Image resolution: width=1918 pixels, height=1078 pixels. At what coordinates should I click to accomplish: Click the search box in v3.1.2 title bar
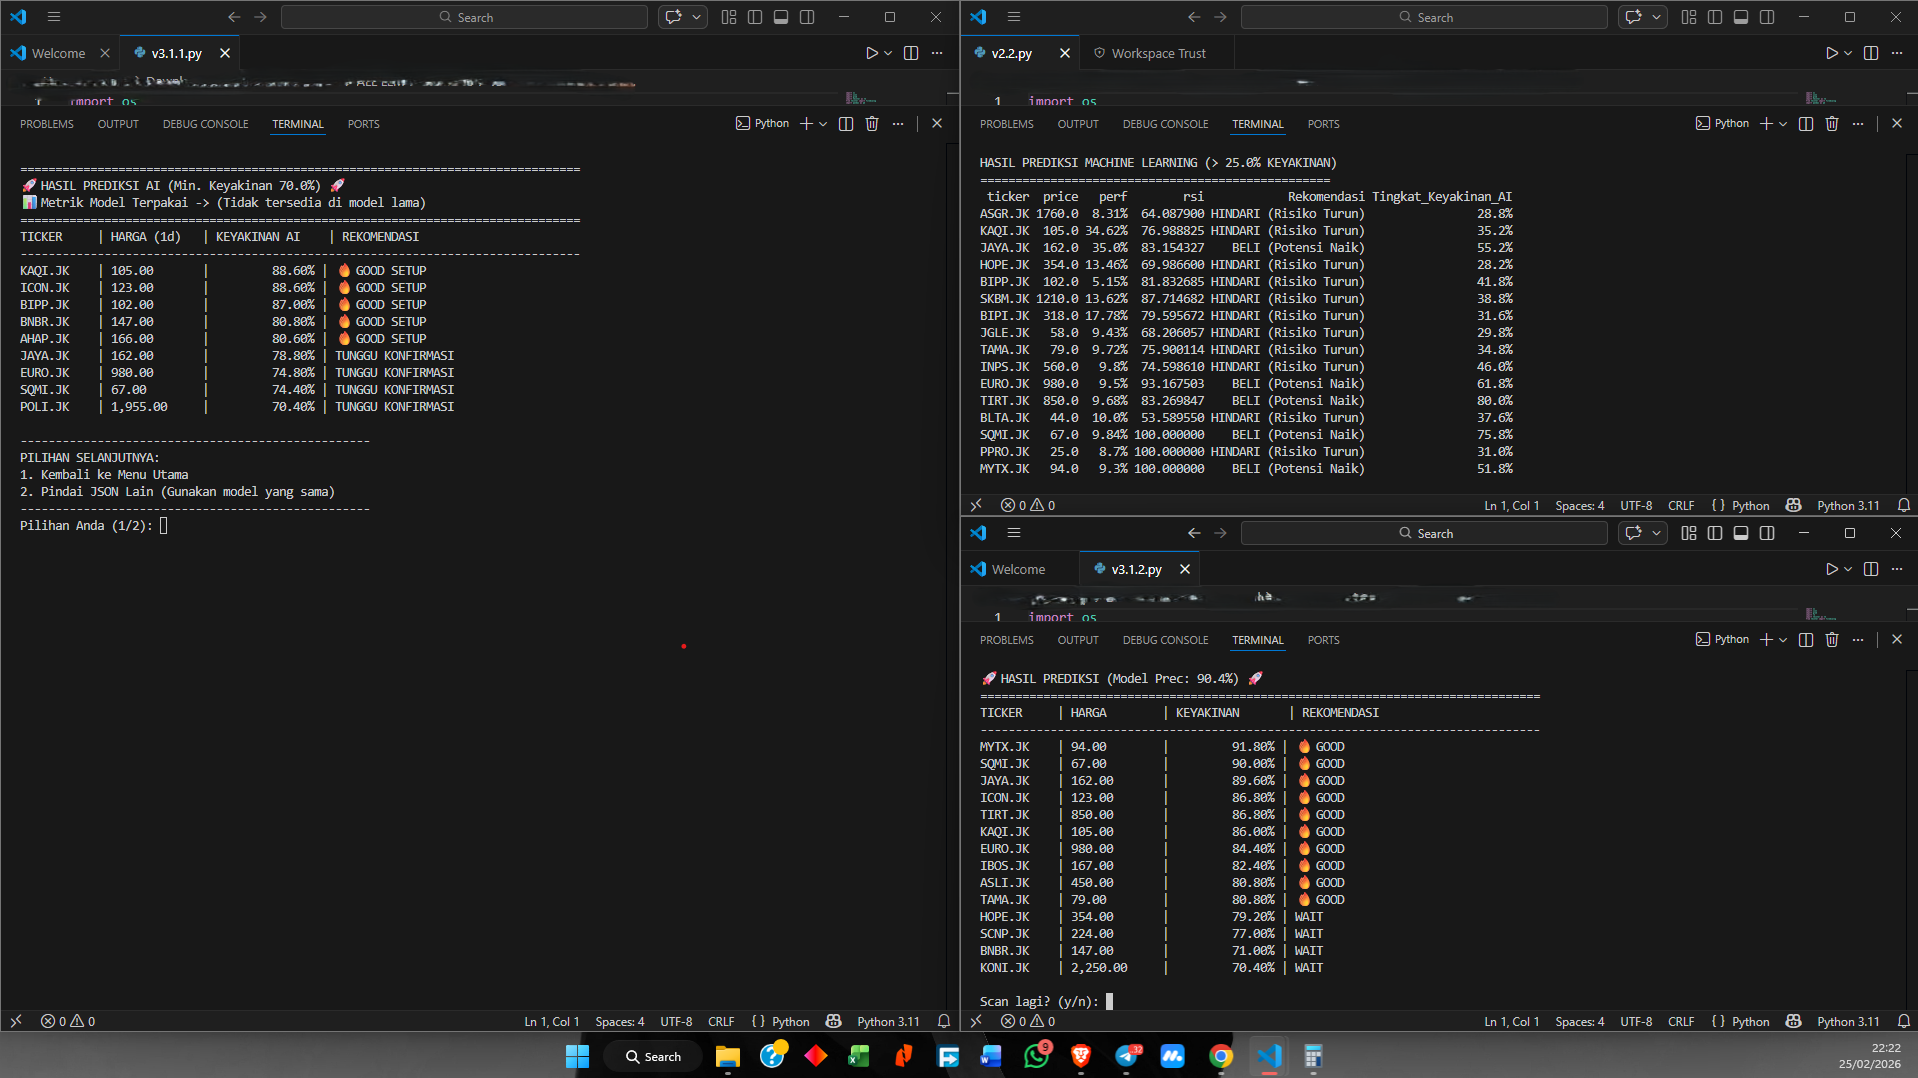[1424, 533]
